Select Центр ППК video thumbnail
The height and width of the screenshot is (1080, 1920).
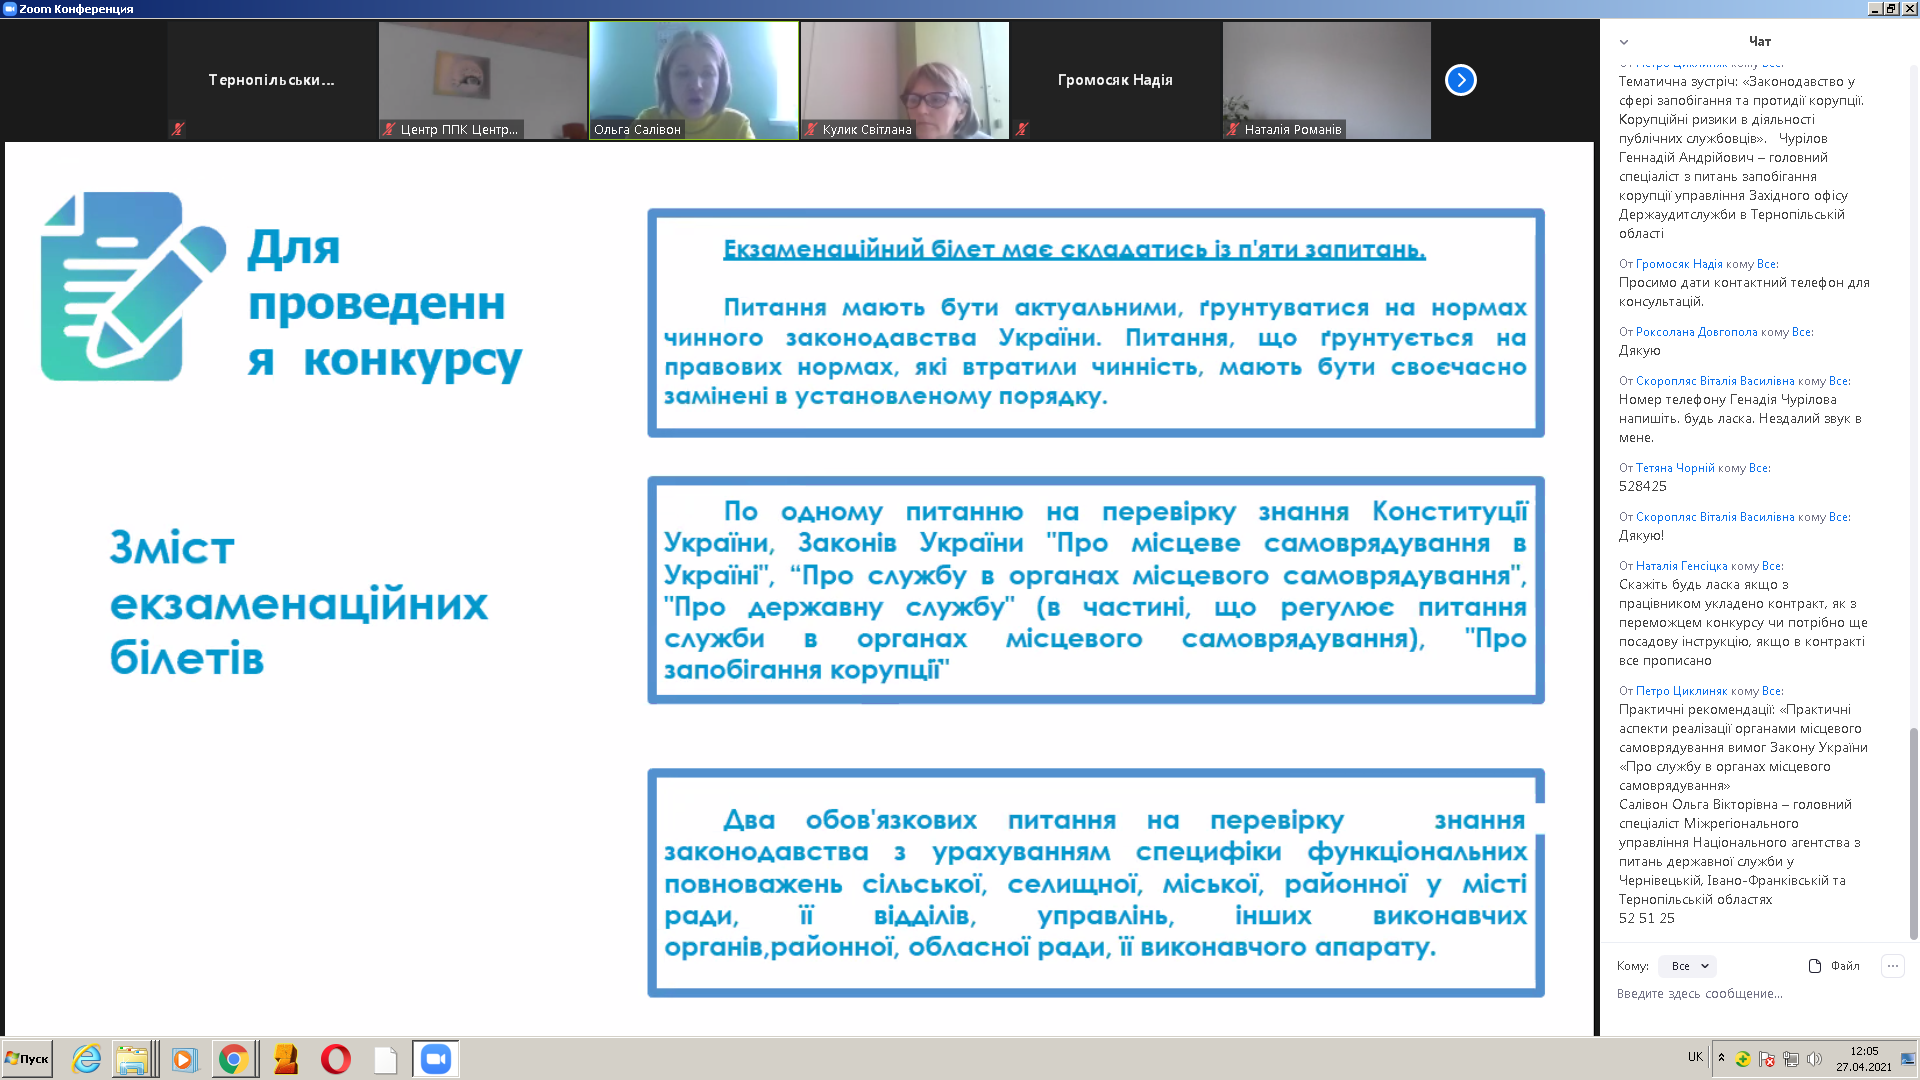point(483,80)
